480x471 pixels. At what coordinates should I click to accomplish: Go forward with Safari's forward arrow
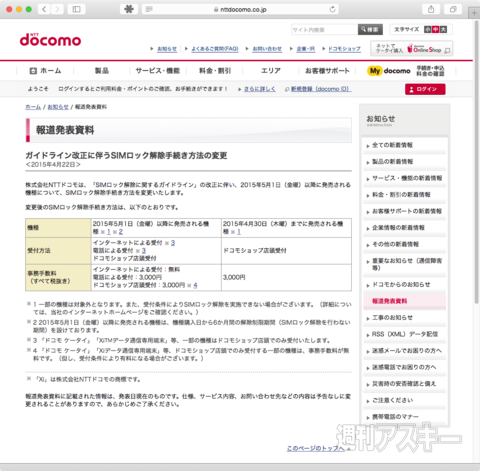point(57,9)
